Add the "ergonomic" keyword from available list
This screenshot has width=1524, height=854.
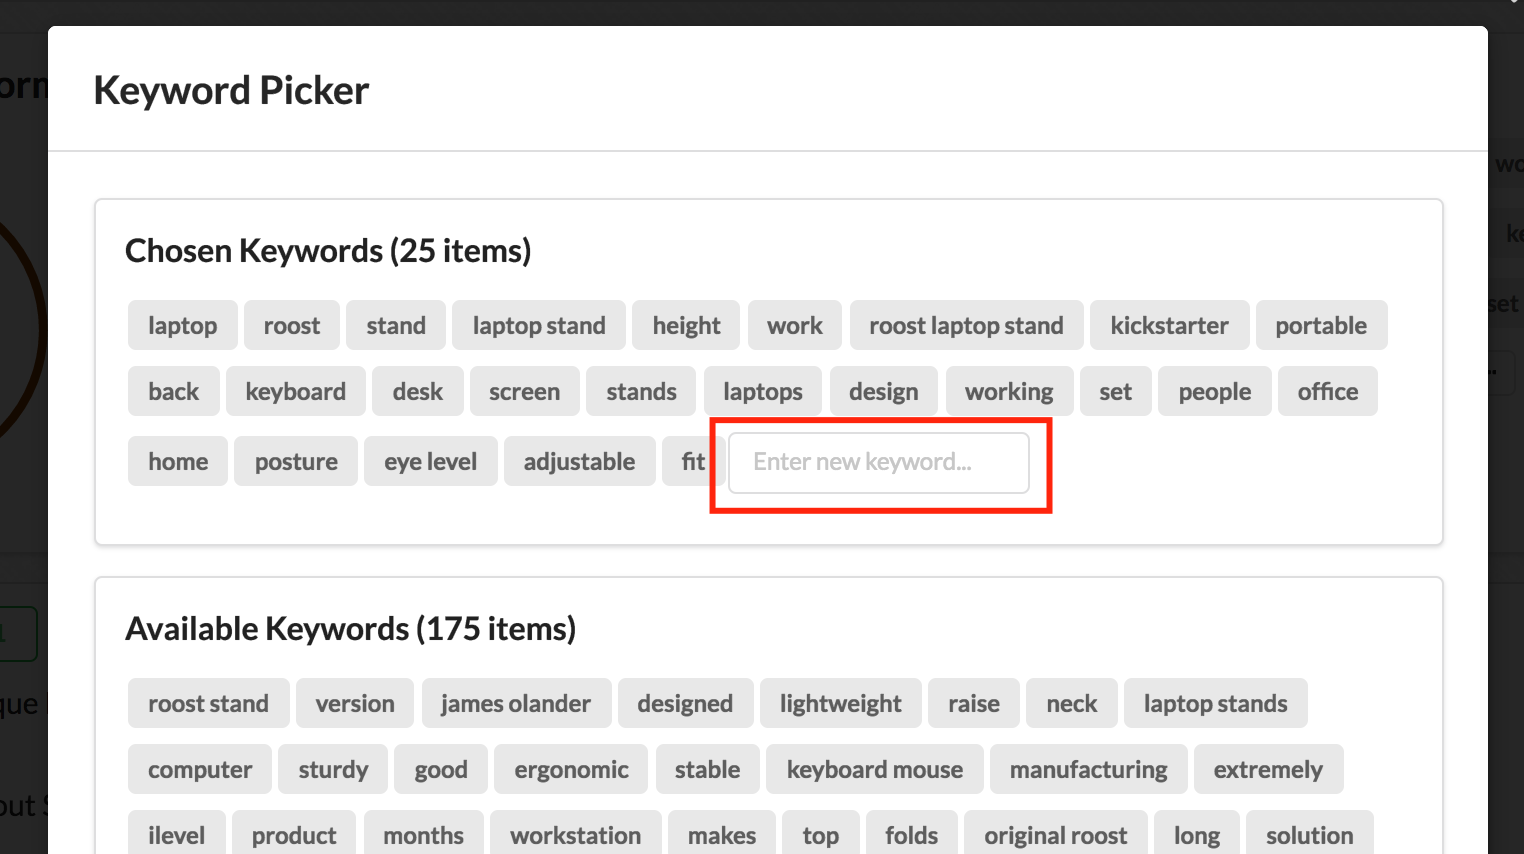coord(570,769)
